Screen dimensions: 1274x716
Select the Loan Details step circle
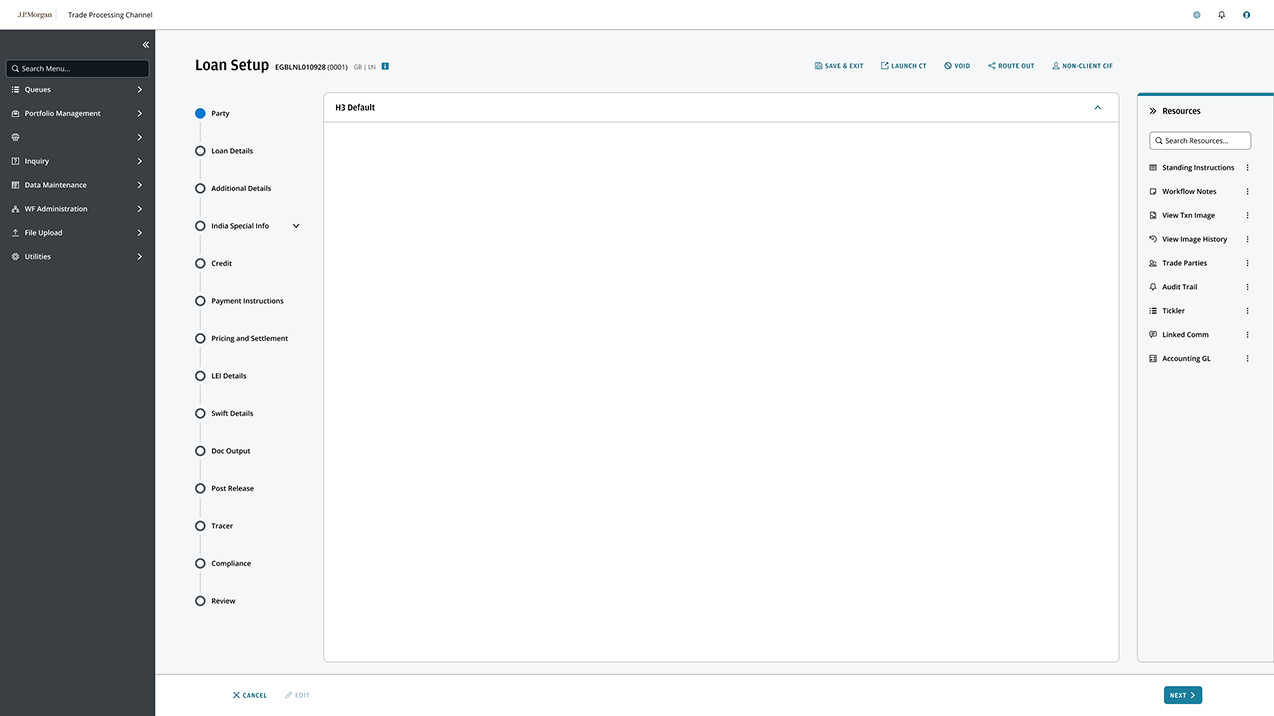(x=200, y=151)
